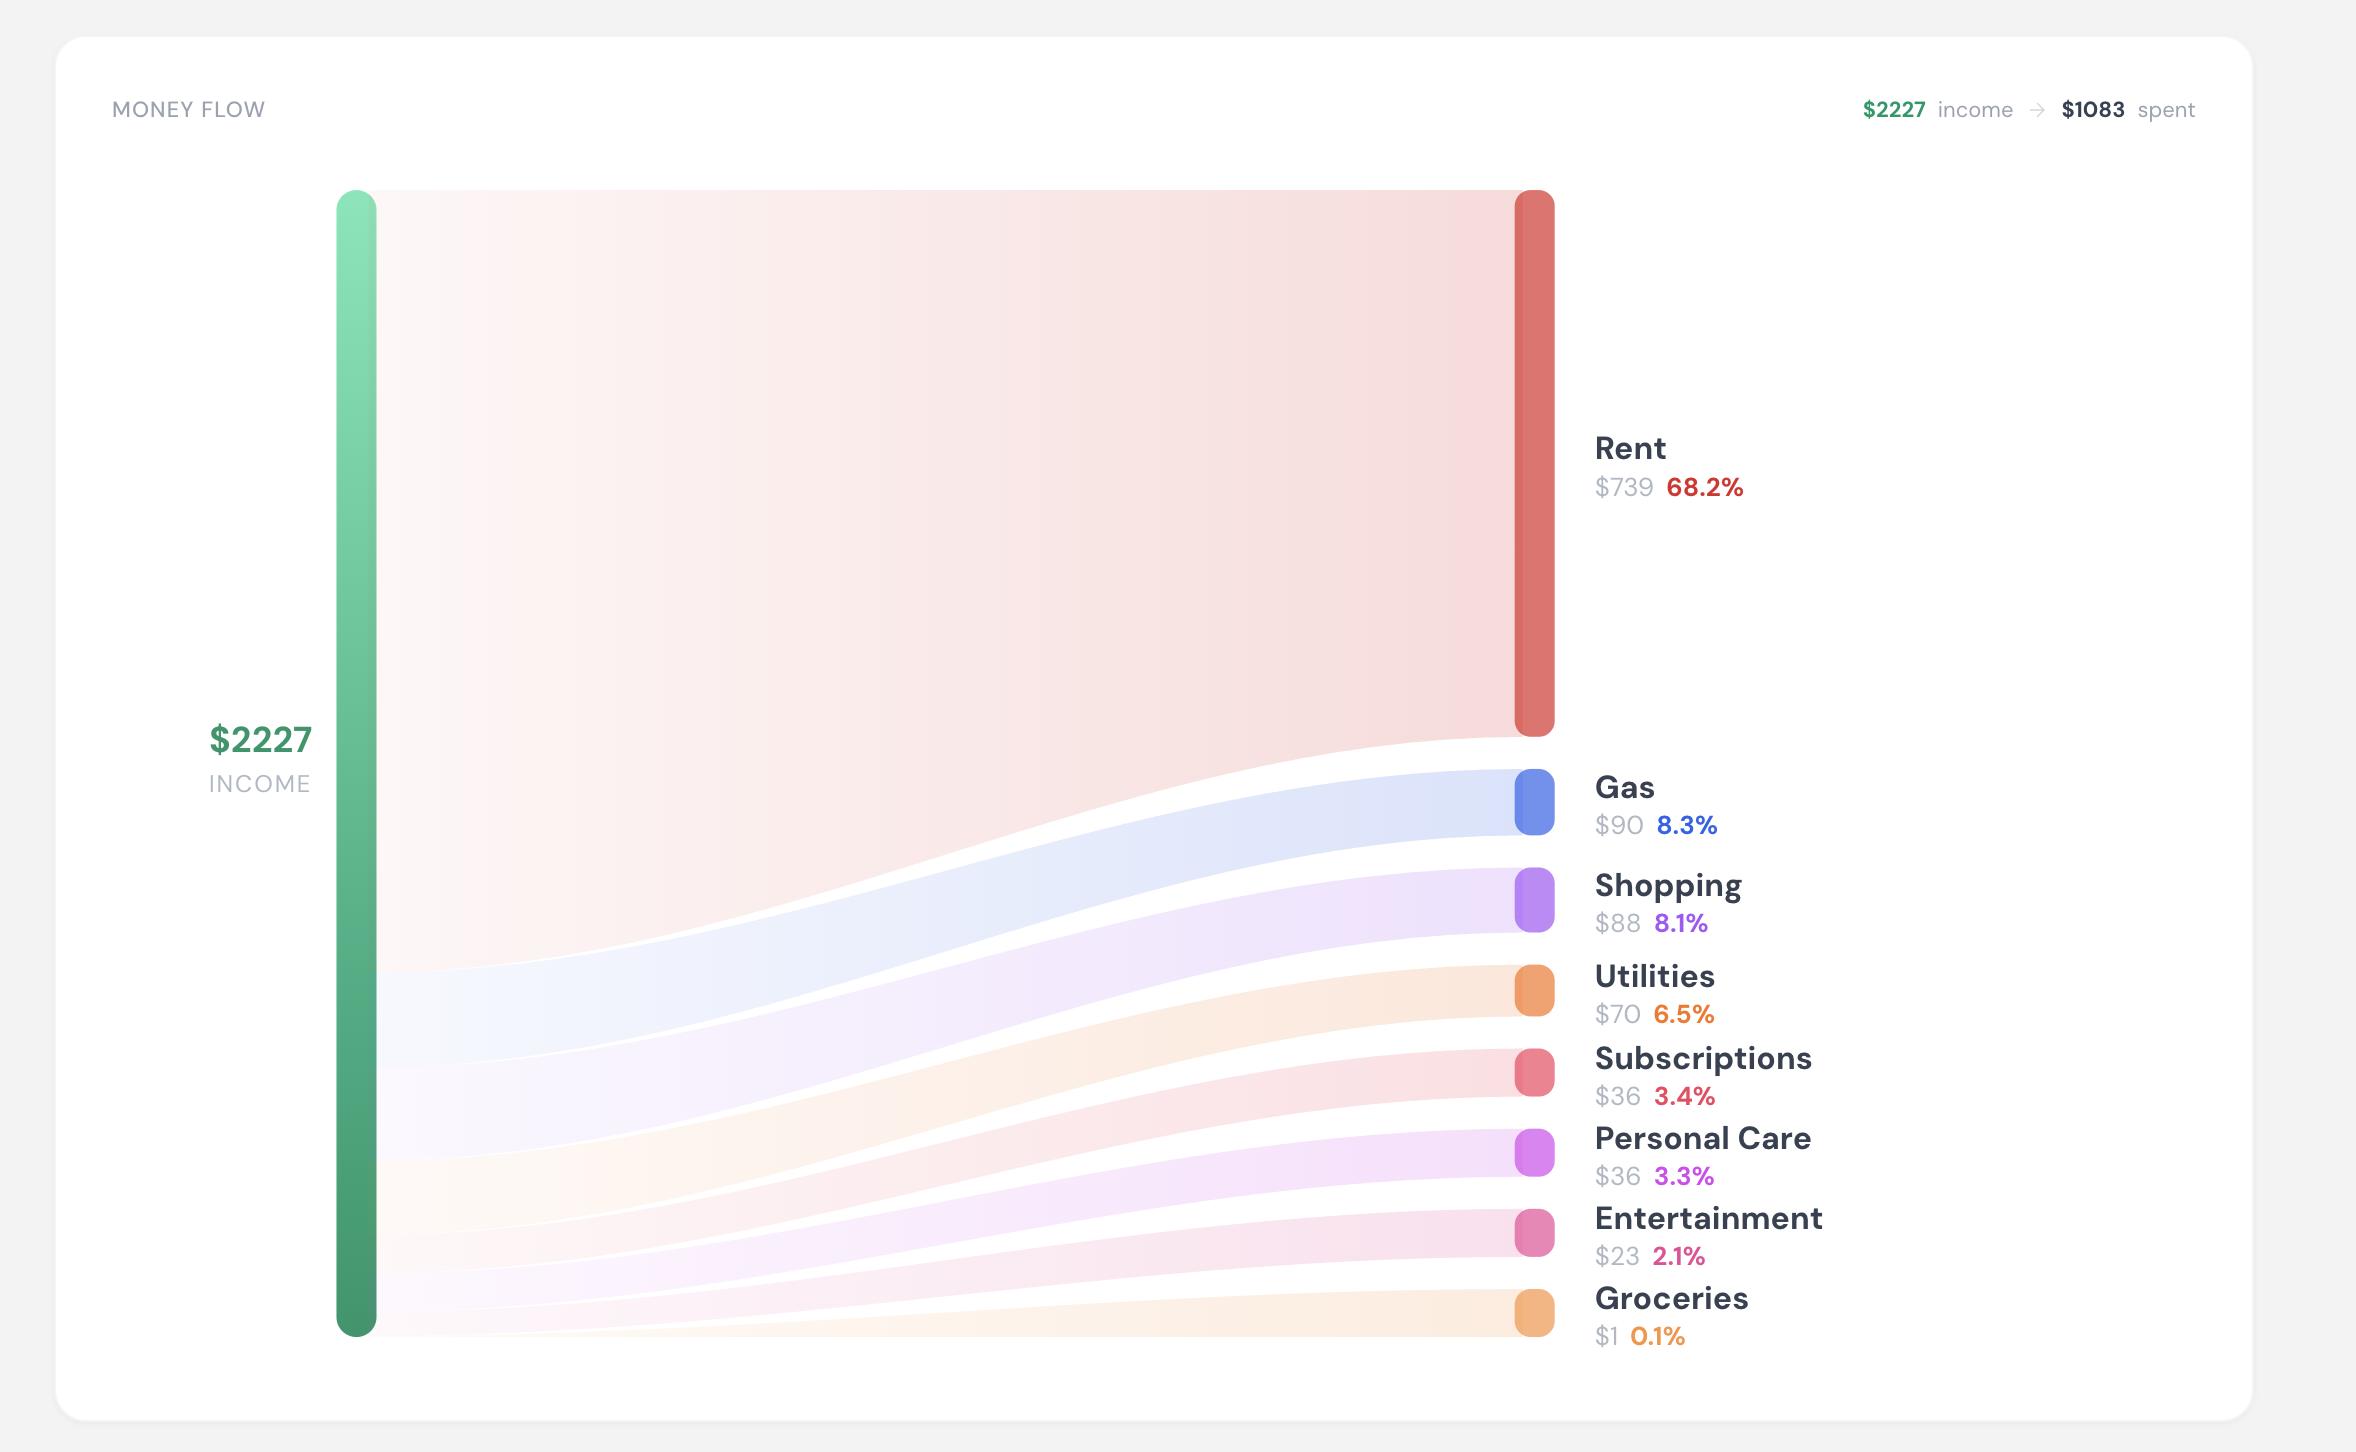2356x1452 pixels.
Task: Select the blue Gas node marker
Action: coord(1534,801)
